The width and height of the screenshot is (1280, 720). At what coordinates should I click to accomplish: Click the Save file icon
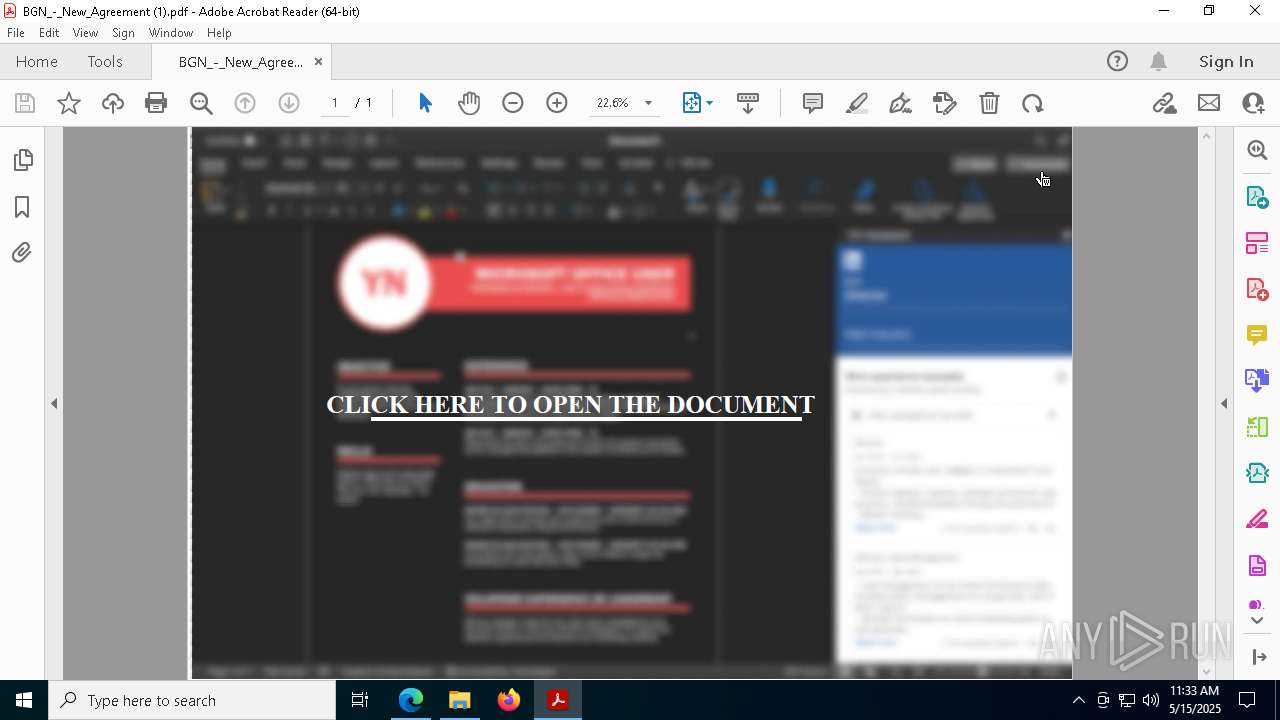pyautogui.click(x=25, y=103)
